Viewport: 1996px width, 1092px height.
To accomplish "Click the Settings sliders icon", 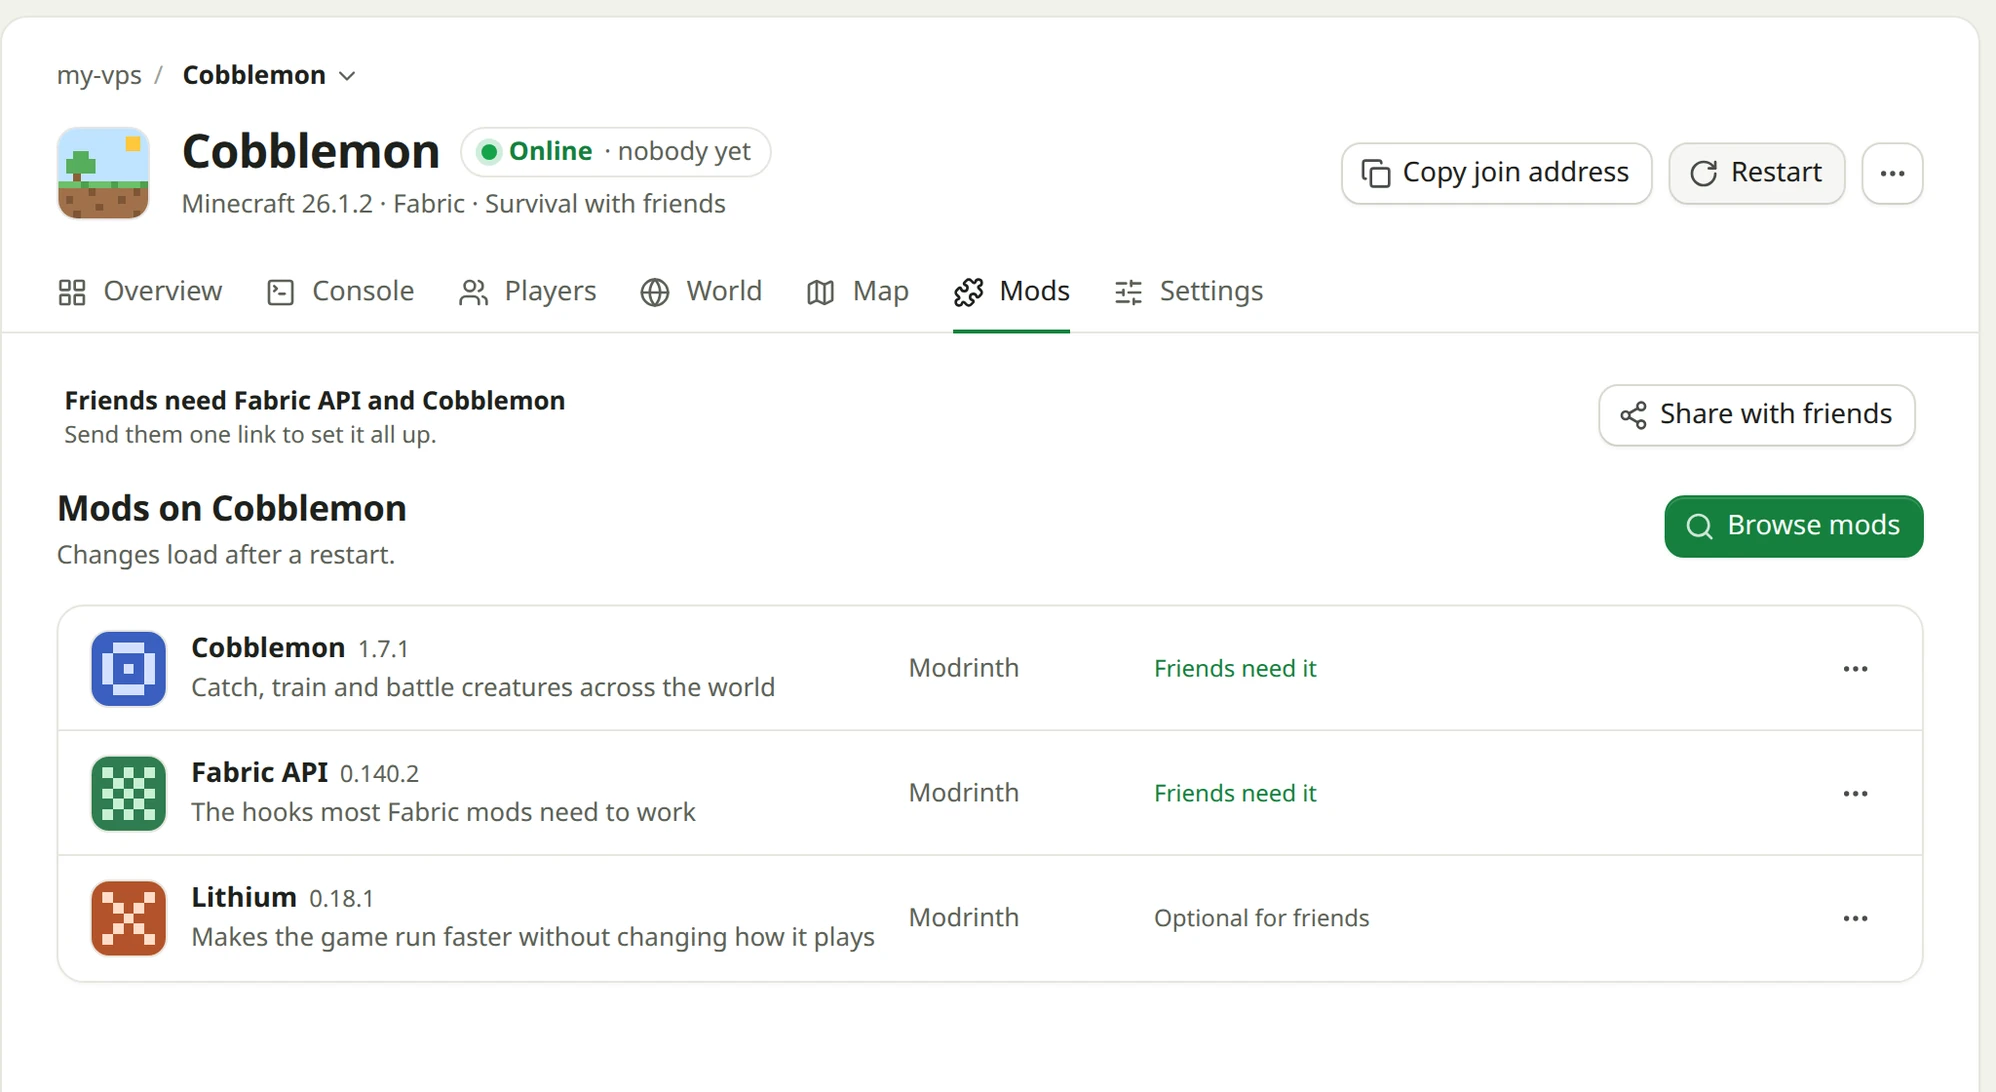I will tap(1128, 292).
